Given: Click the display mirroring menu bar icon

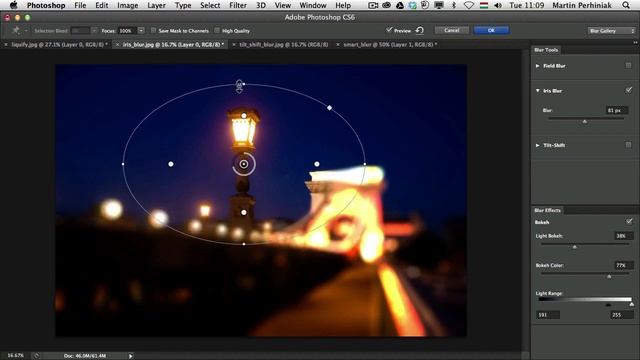Looking at the screenshot, I should [x=439, y=5].
